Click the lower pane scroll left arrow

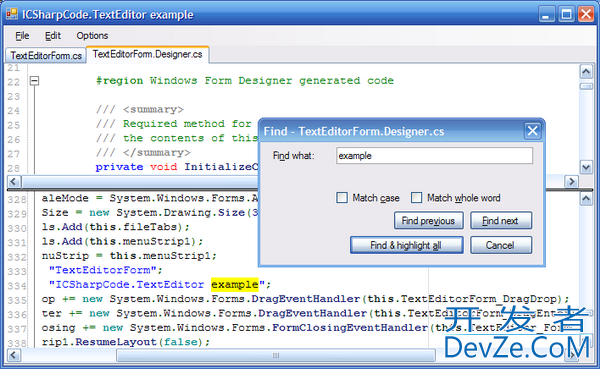point(14,355)
